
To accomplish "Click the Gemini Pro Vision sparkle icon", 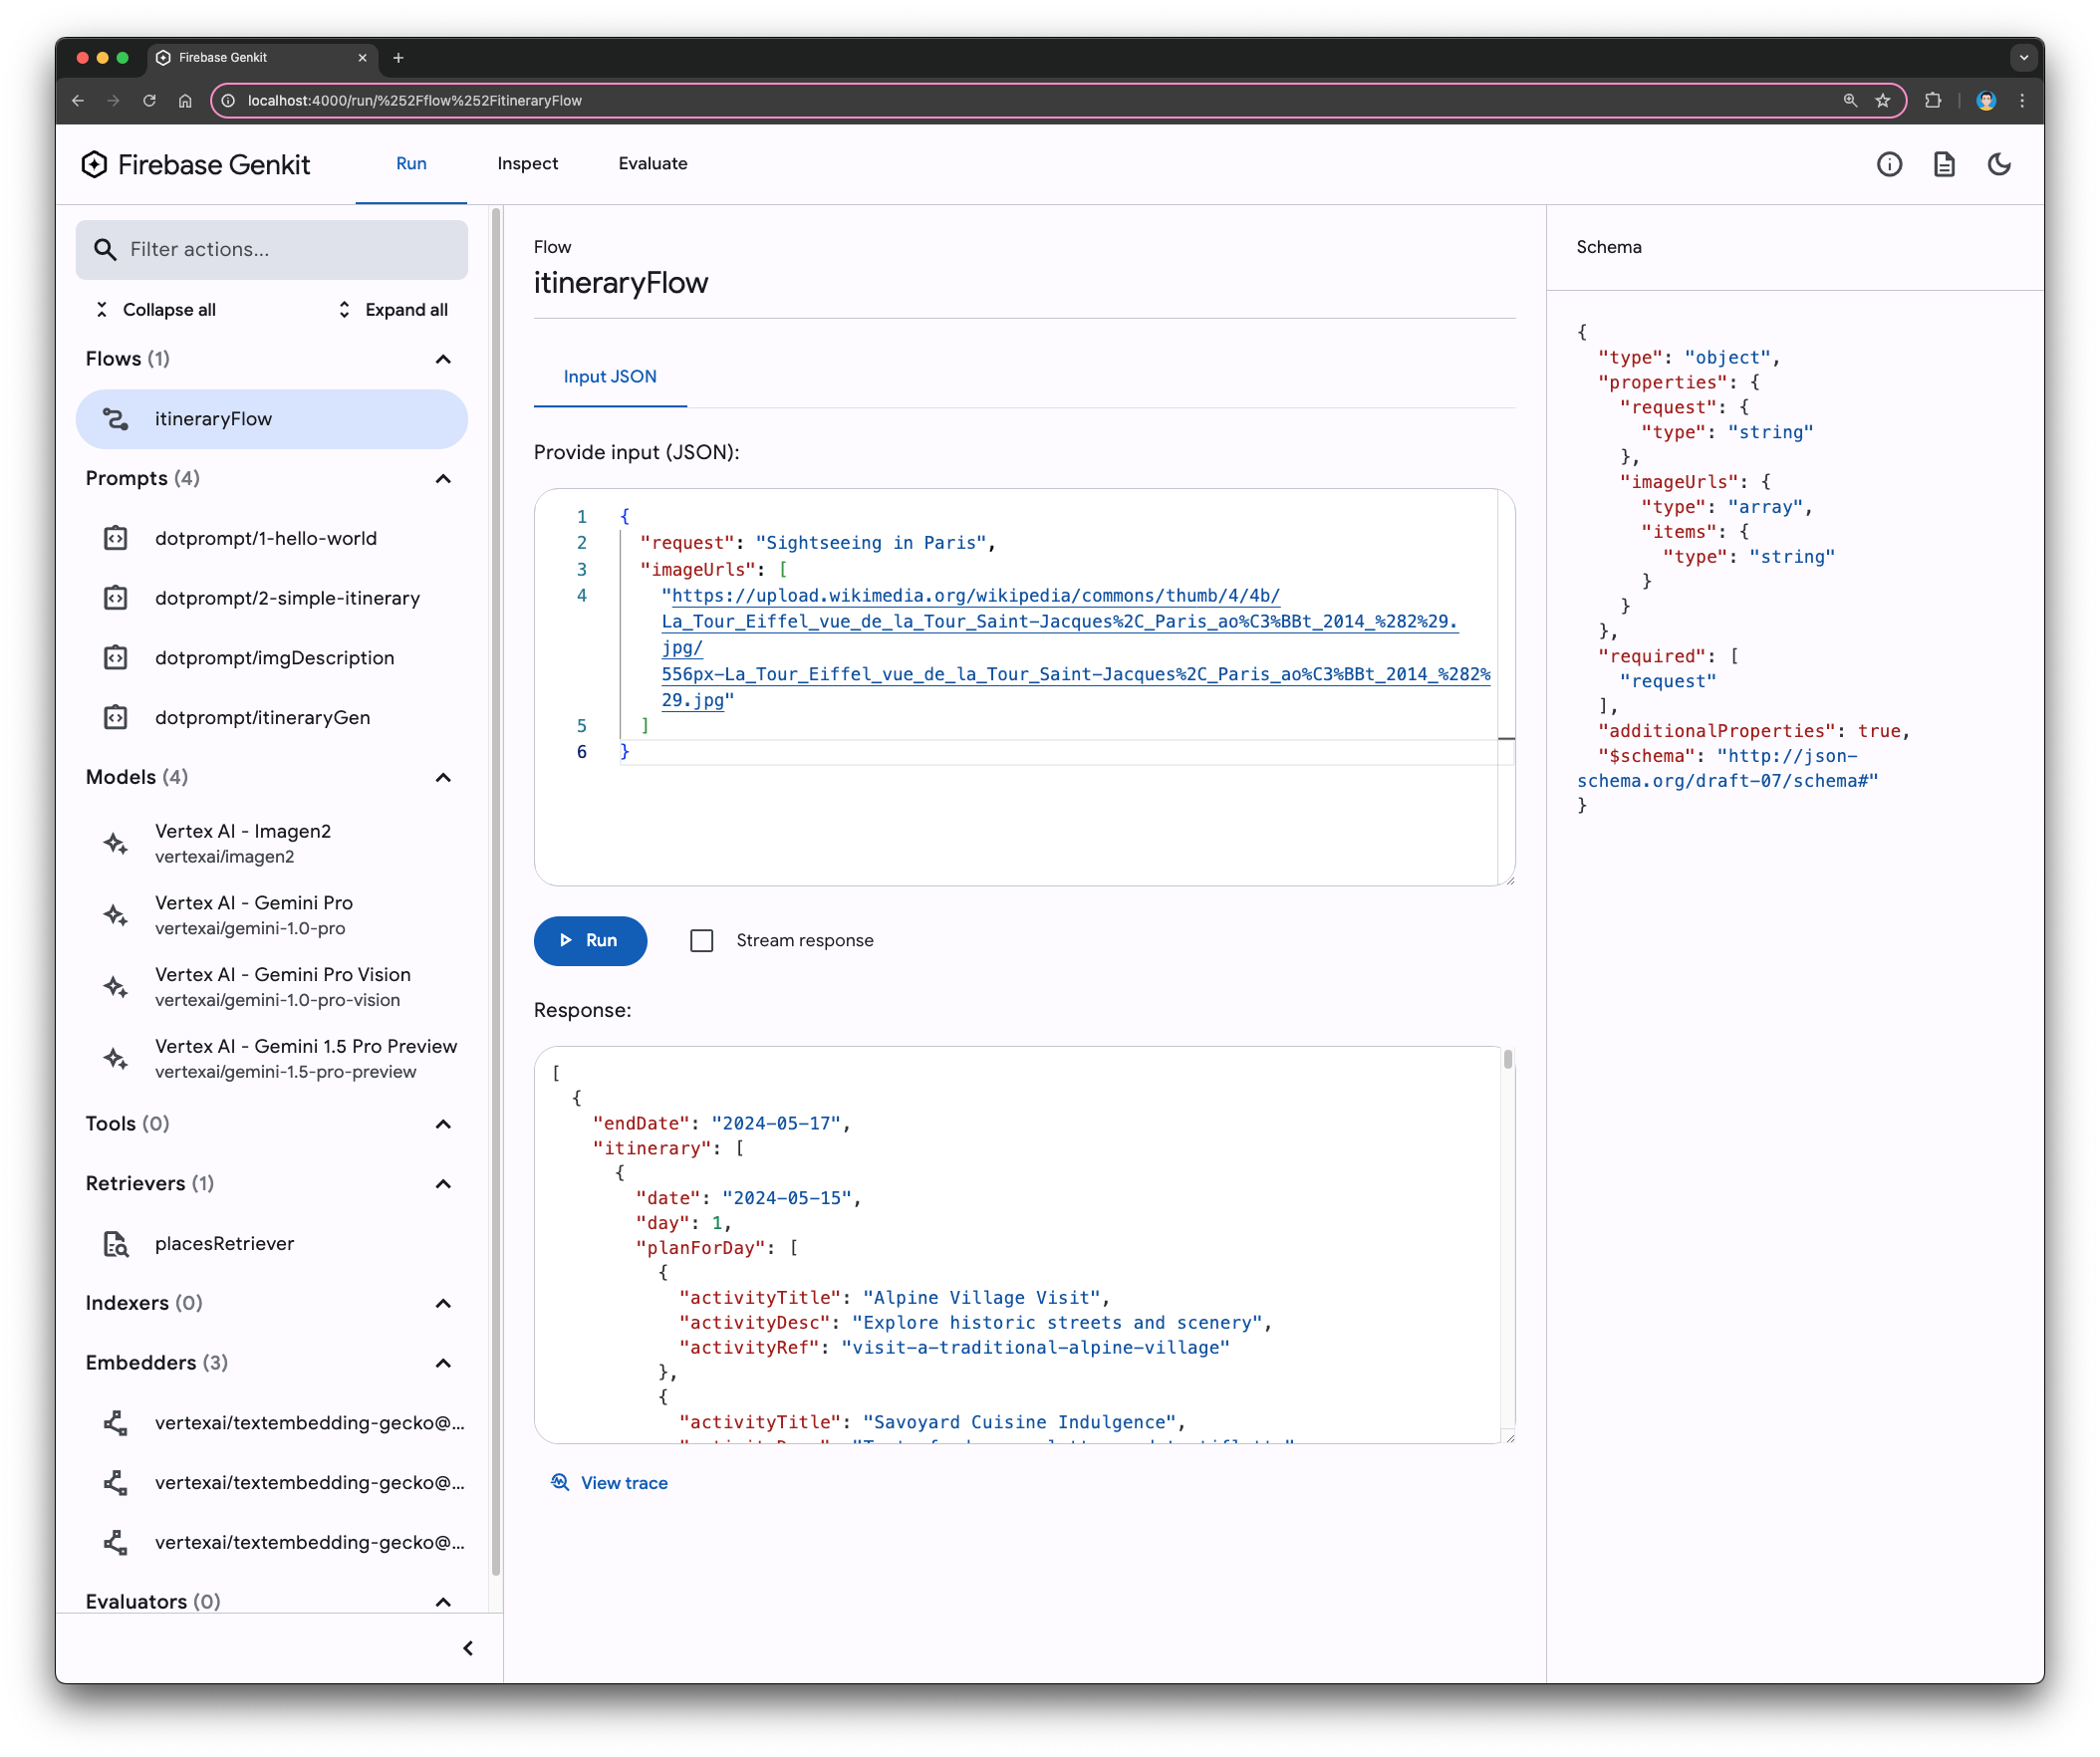I will (116, 987).
